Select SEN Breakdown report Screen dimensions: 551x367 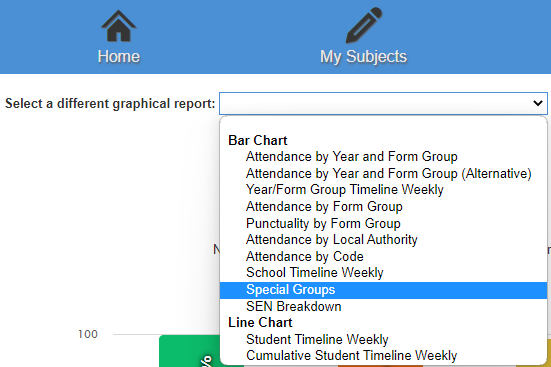tap(383, 307)
